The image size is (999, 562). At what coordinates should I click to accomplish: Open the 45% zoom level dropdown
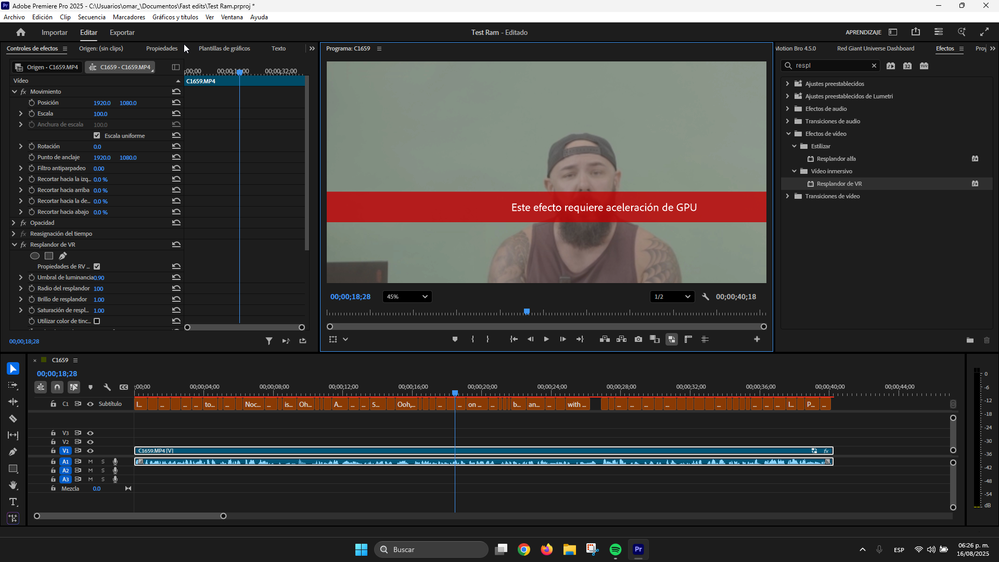pyautogui.click(x=406, y=296)
